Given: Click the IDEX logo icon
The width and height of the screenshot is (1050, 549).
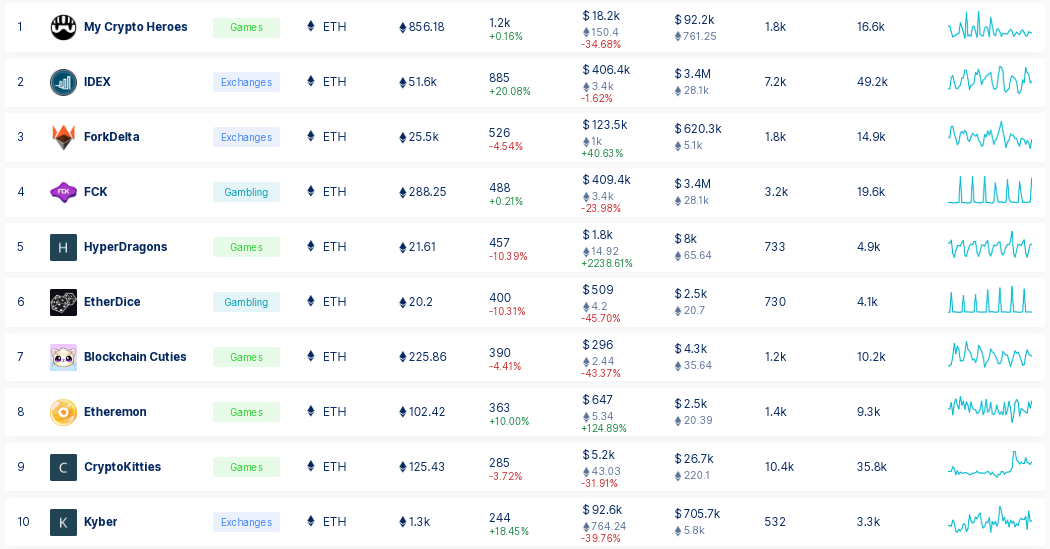Looking at the screenshot, I should point(63,82).
